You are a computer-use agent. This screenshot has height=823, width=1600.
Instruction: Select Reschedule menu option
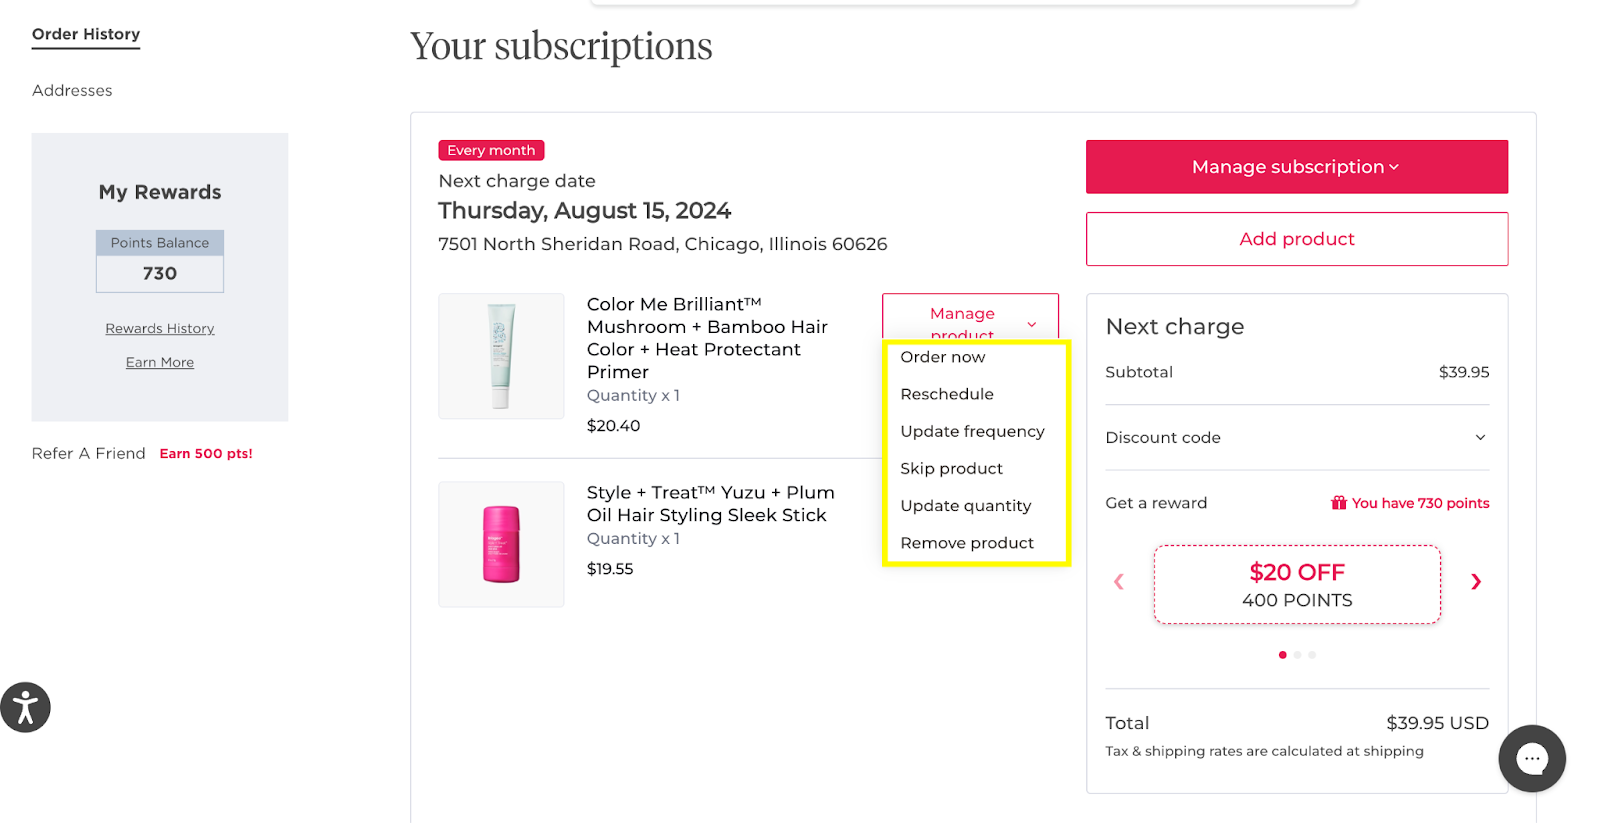tap(946, 394)
